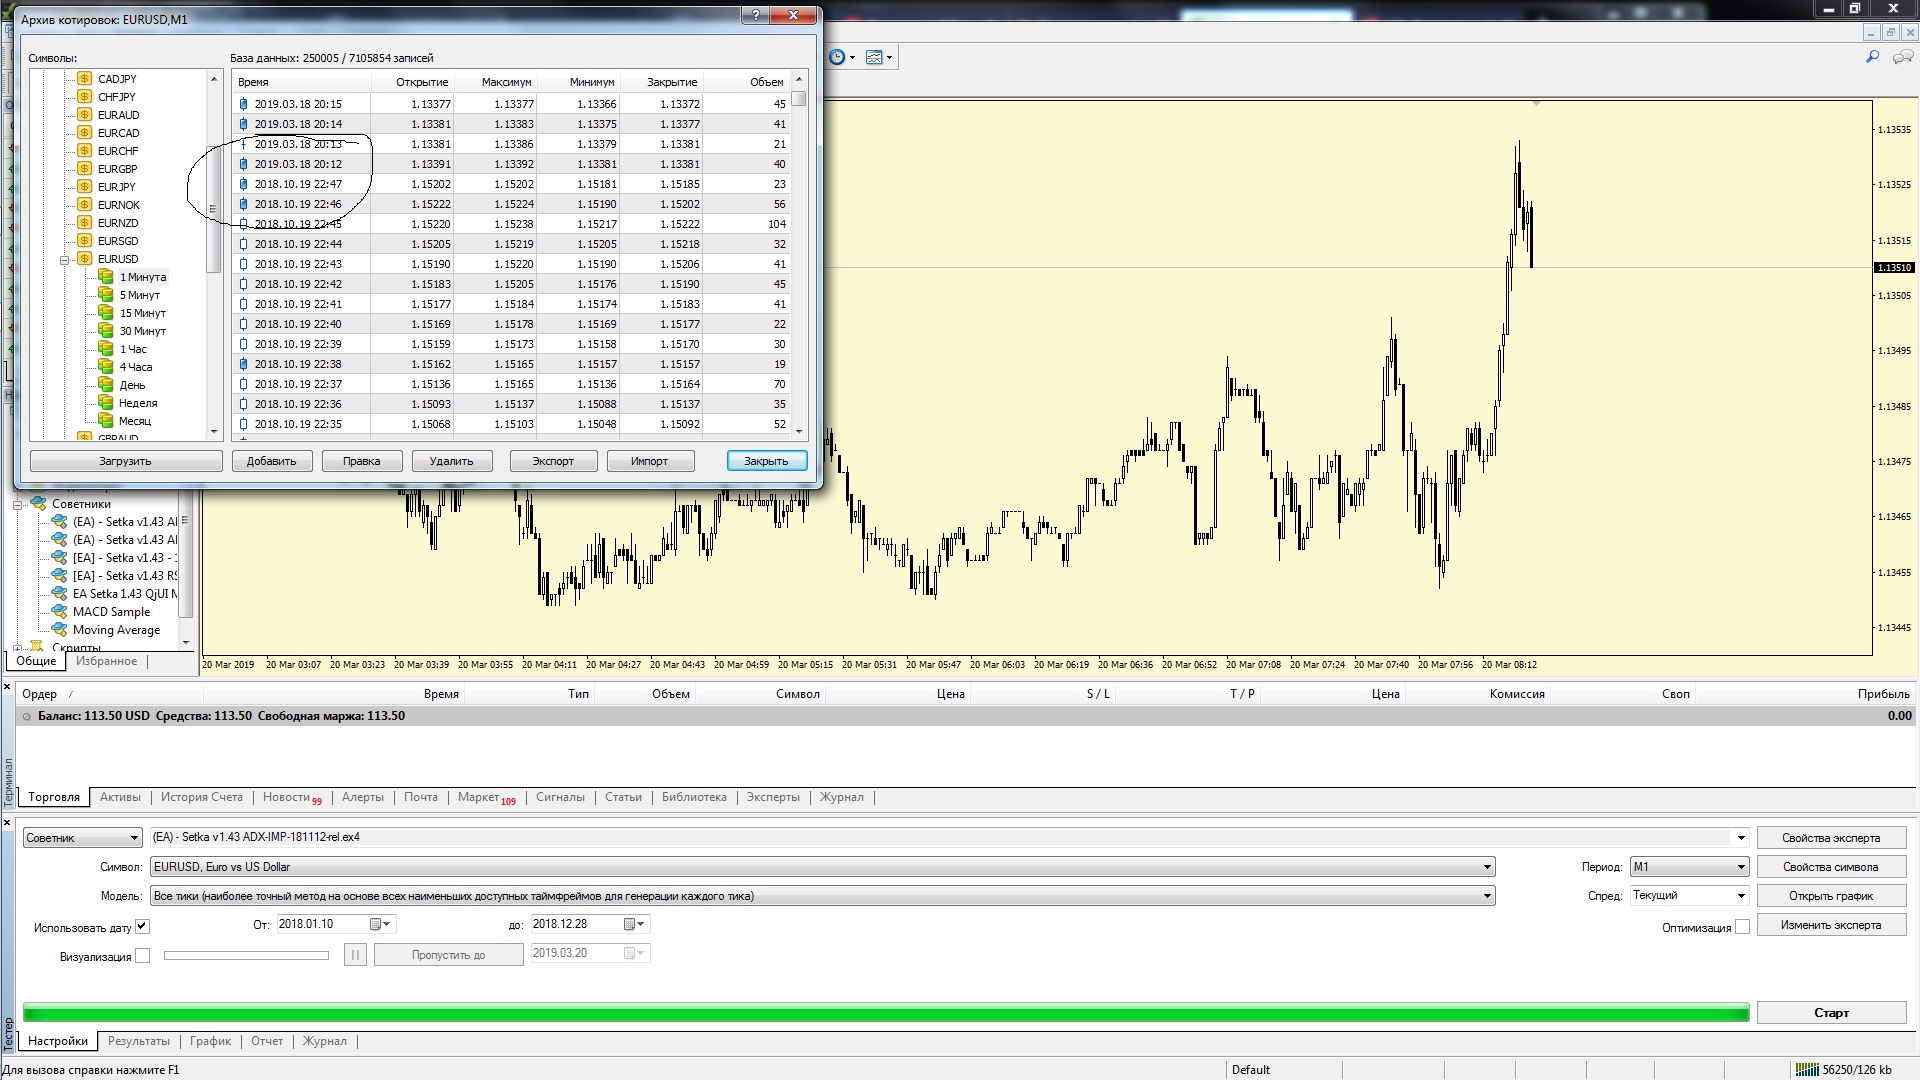Image resolution: width=1920 pixels, height=1080 pixels.
Task: Collapse the EURUSD tree node
Action: tap(65, 260)
